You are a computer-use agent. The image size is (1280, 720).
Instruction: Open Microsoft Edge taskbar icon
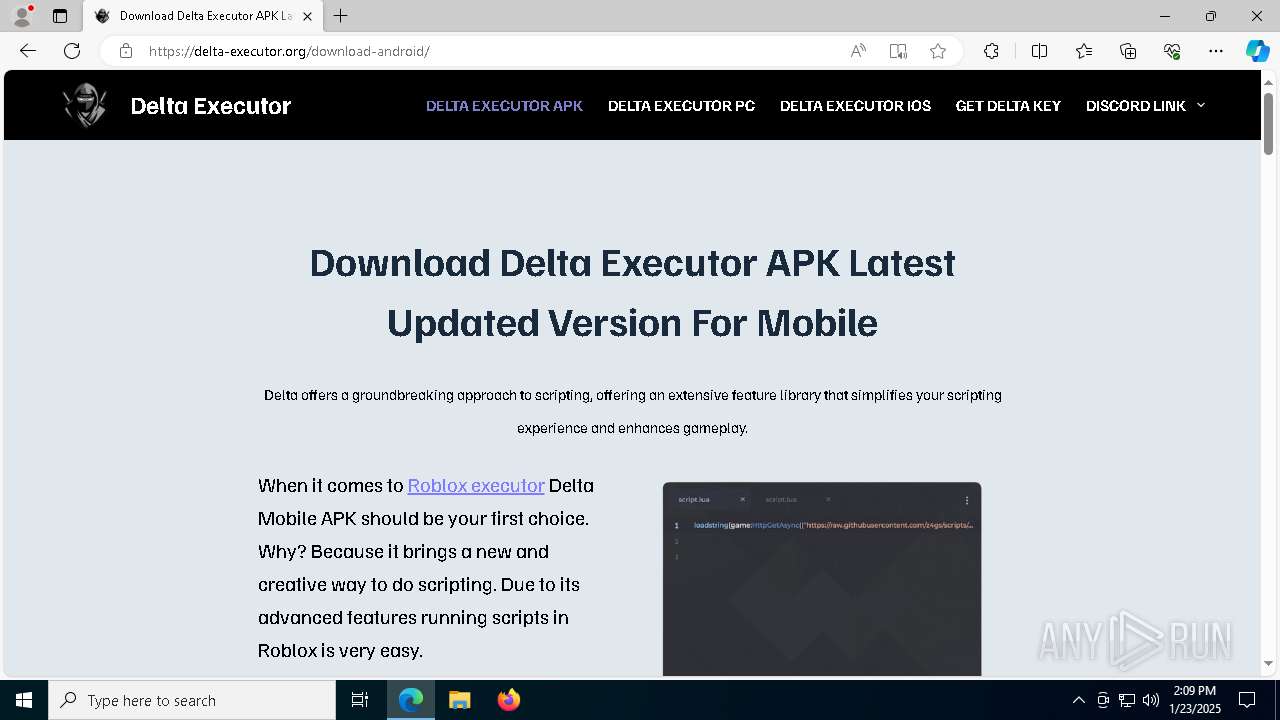coord(411,700)
